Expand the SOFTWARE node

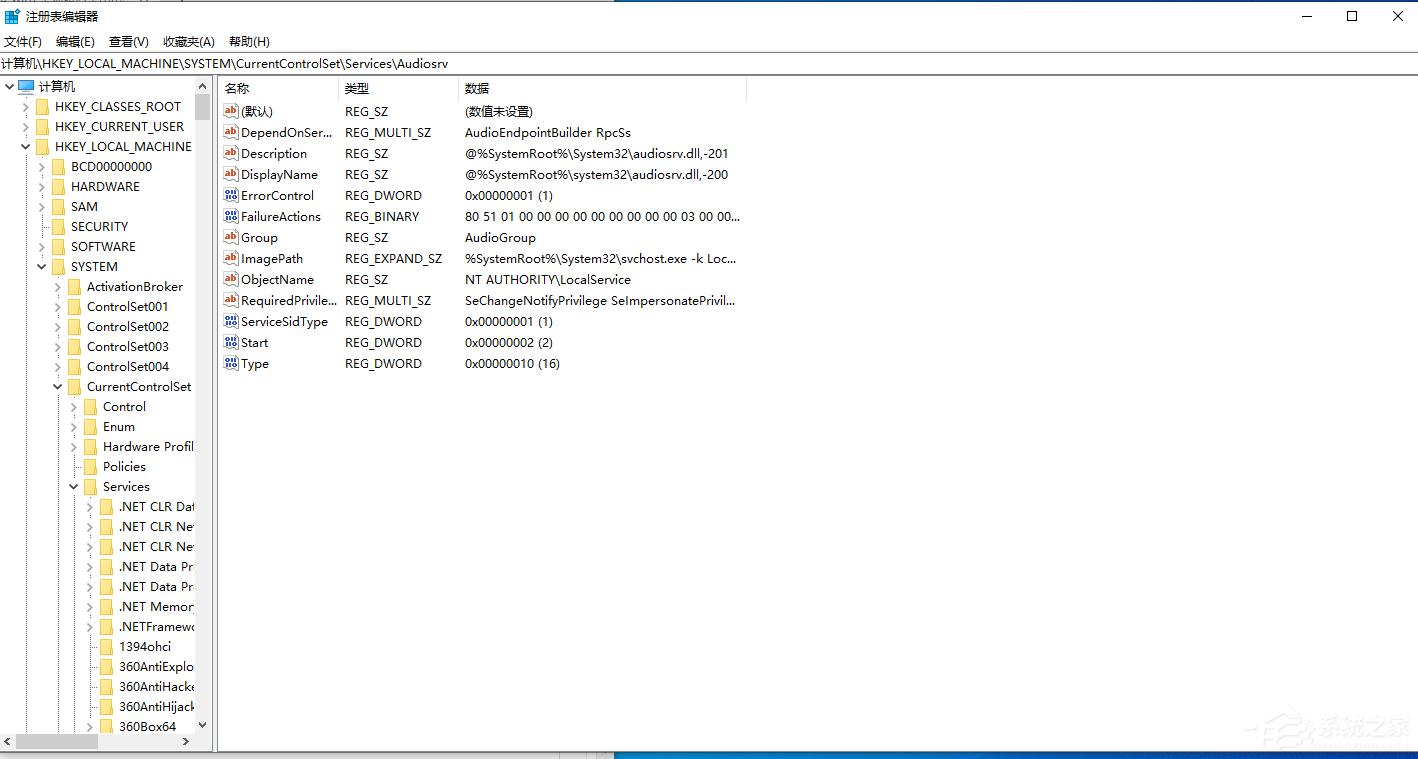(41, 246)
